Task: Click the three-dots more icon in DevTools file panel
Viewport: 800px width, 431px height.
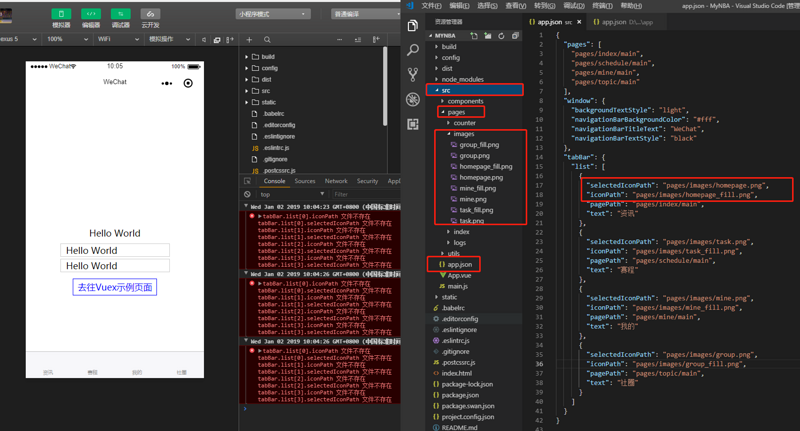Action: click(x=340, y=39)
